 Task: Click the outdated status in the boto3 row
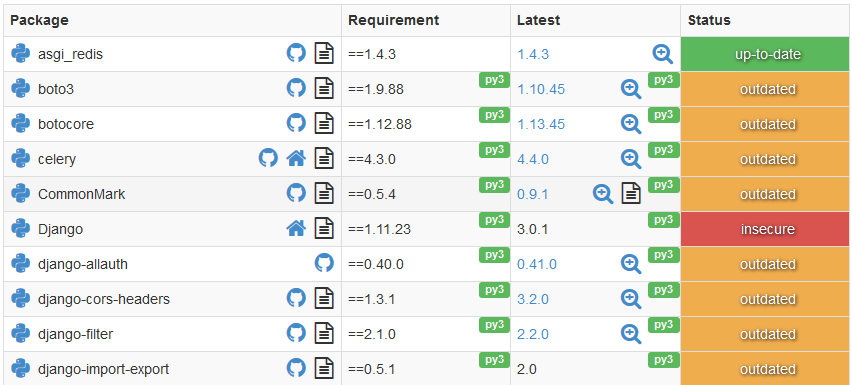[x=766, y=89]
